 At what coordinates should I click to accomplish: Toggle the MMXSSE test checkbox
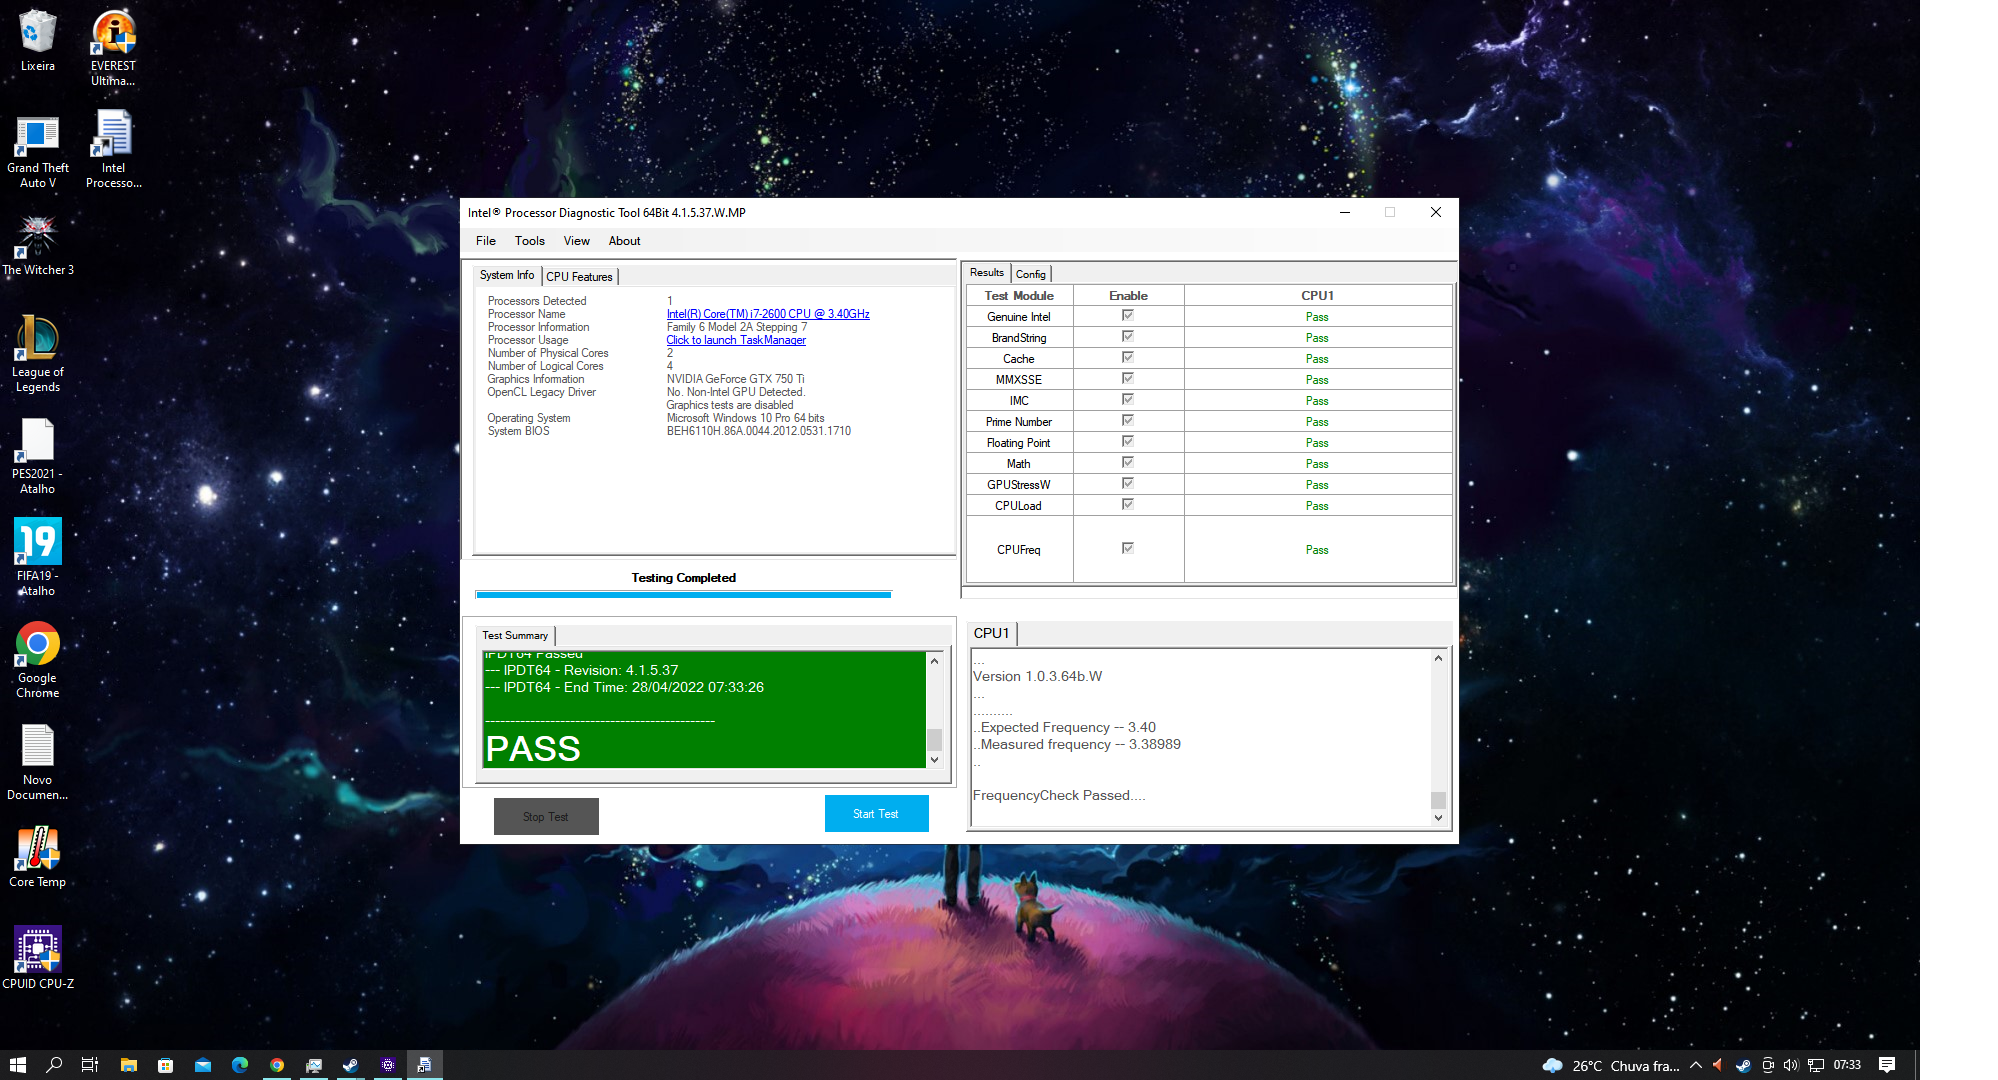[x=1128, y=379]
